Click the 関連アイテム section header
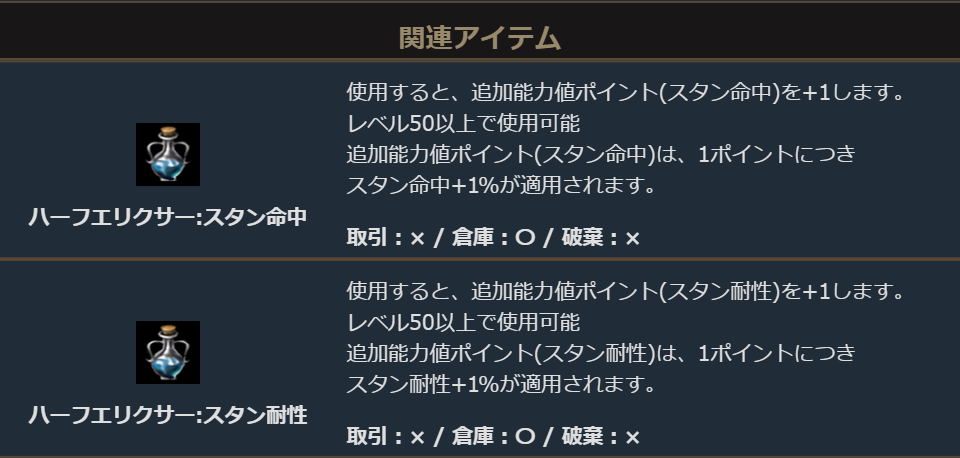 [x=479, y=38]
